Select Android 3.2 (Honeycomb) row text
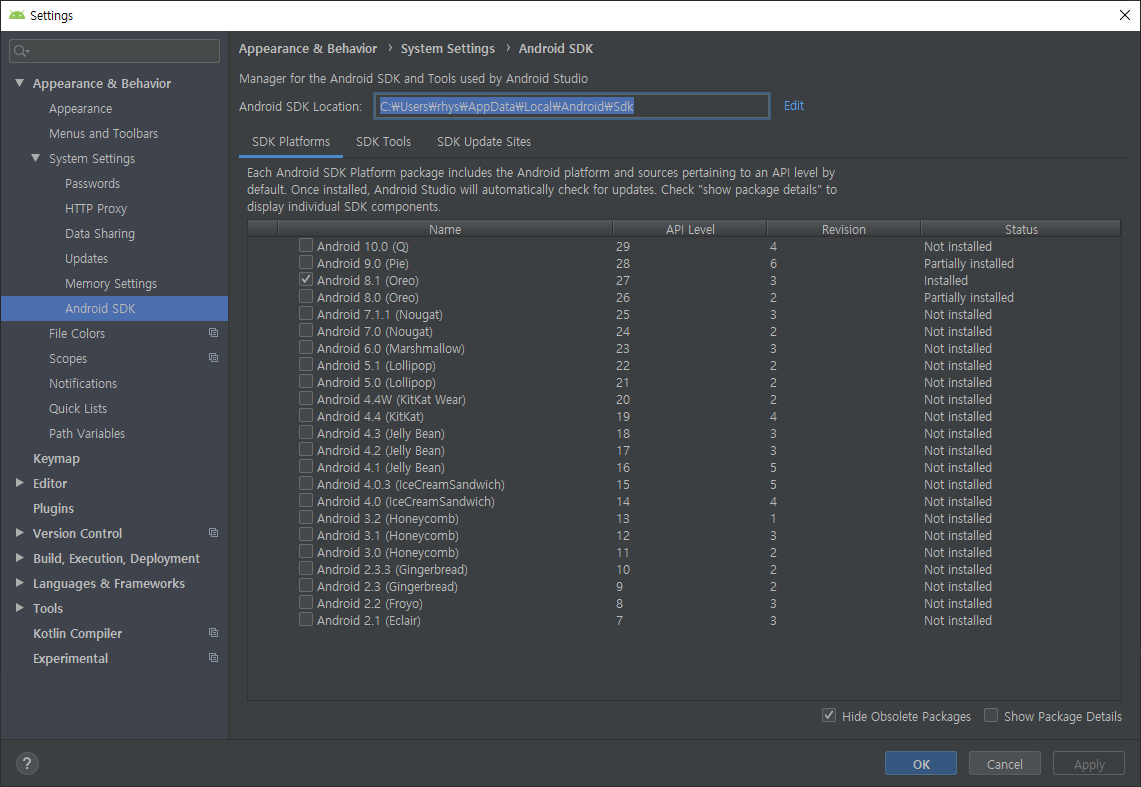The height and width of the screenshot is (787, 1141). (x=388, y=519)
